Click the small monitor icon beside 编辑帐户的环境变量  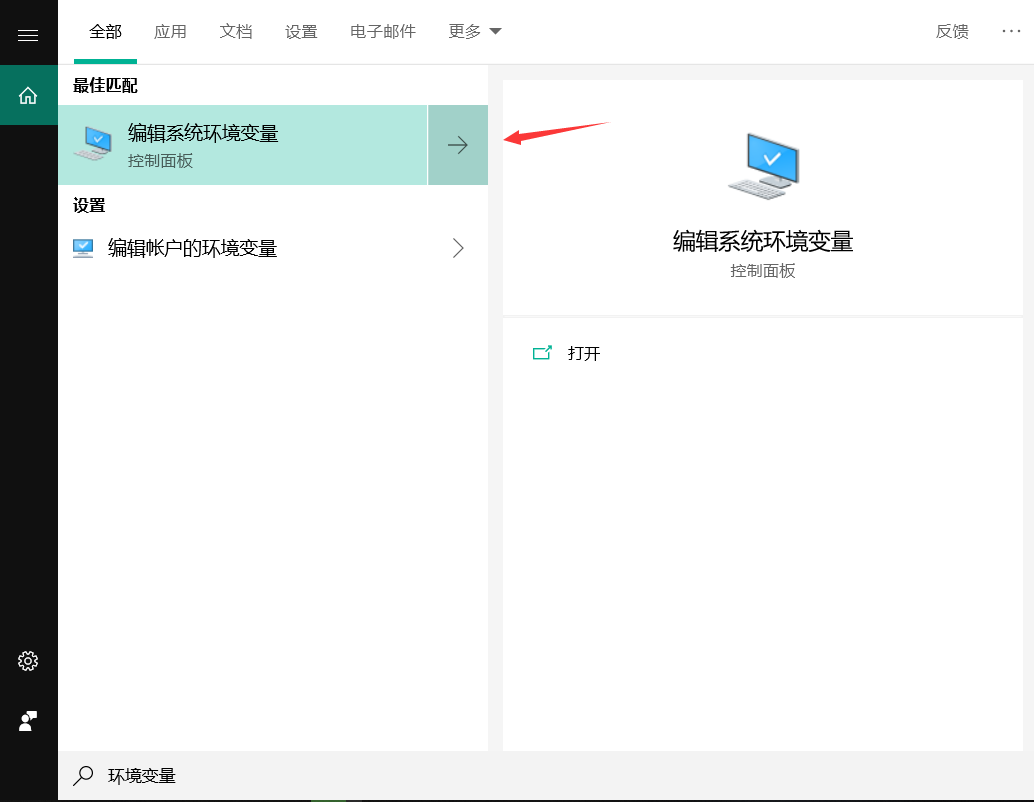83,248
